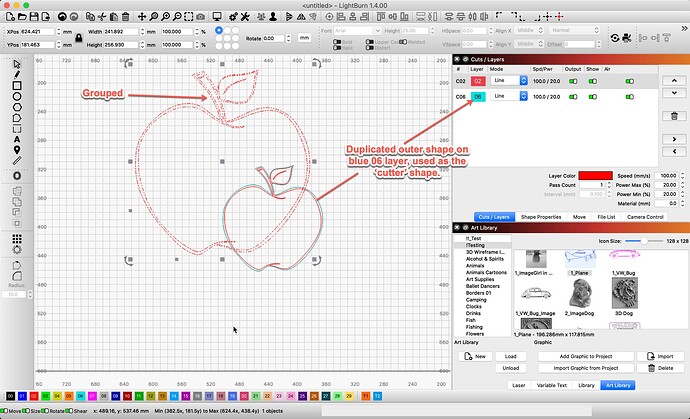Screen dimensions: 690x419
Task: Toggle Output switch for layer C06
Action: (573, 97)
